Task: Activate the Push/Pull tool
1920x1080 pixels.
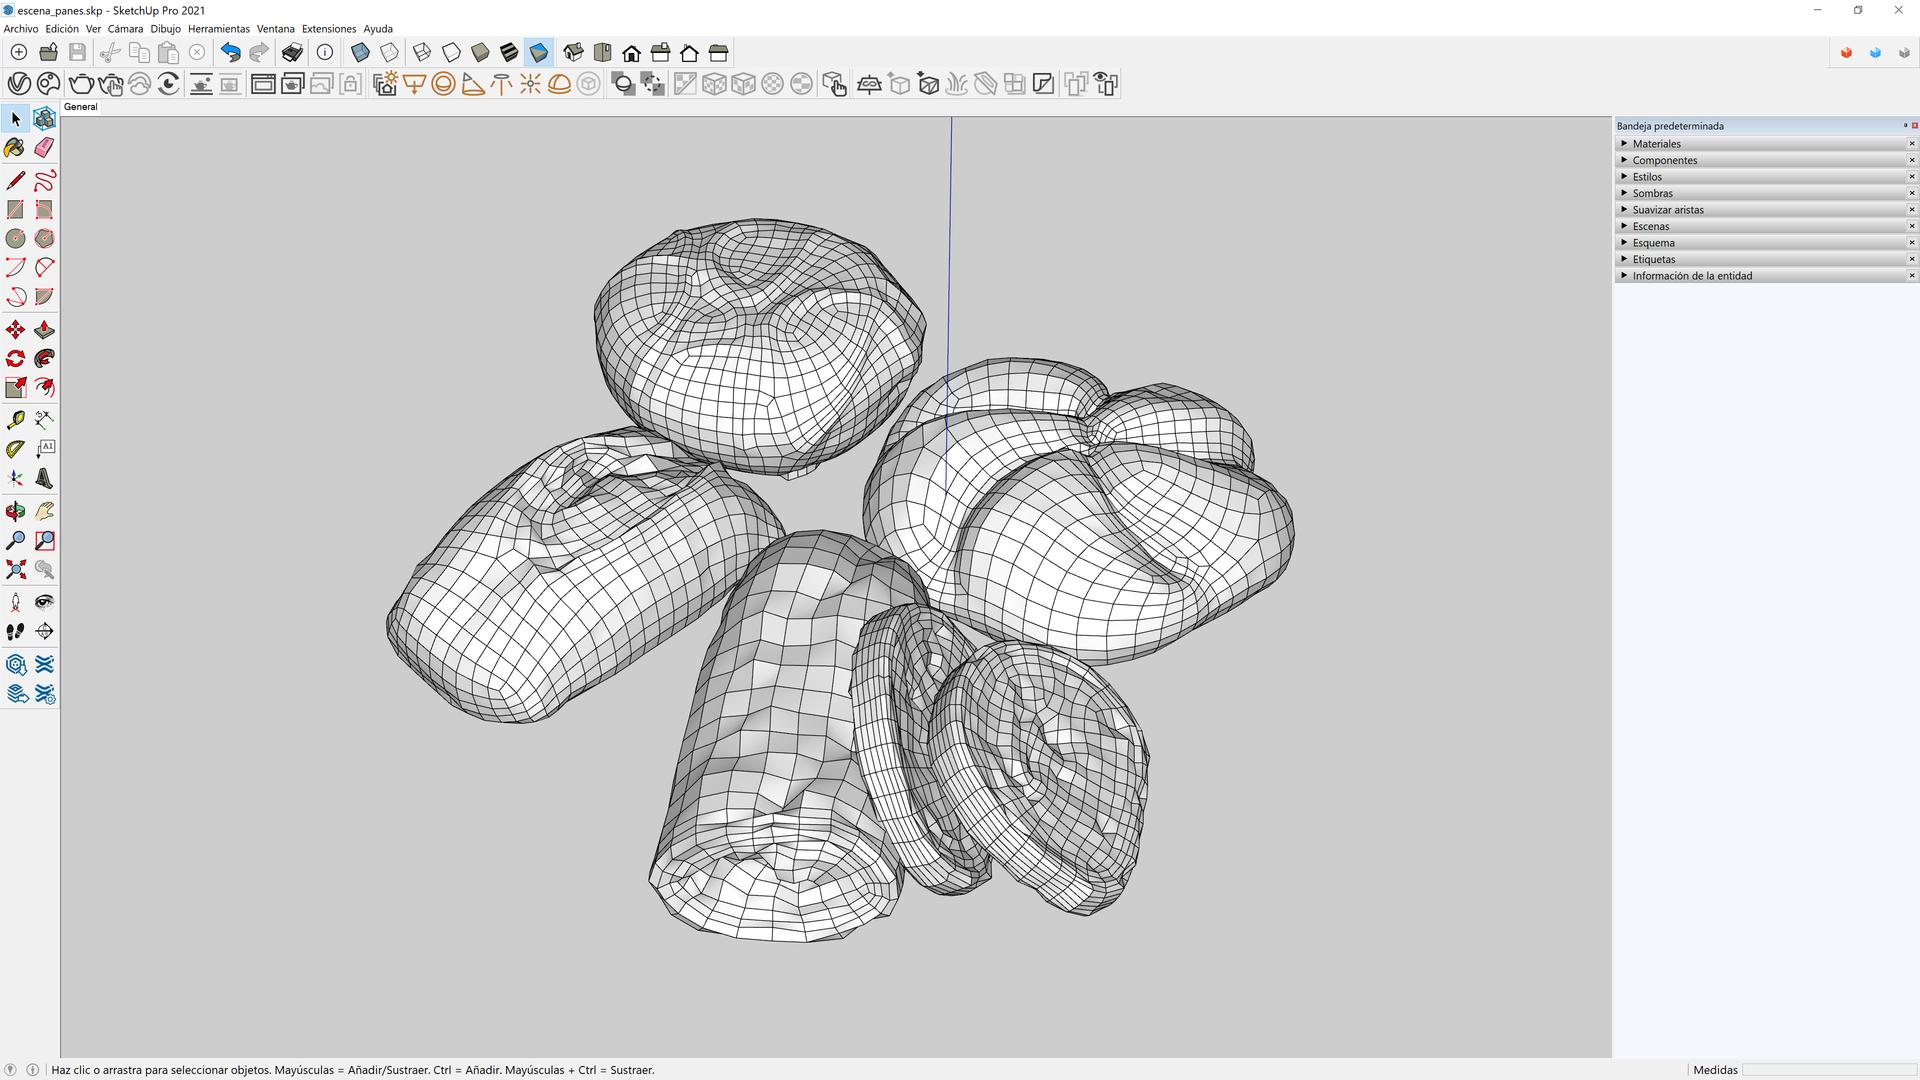Action: tap(44, 330)
